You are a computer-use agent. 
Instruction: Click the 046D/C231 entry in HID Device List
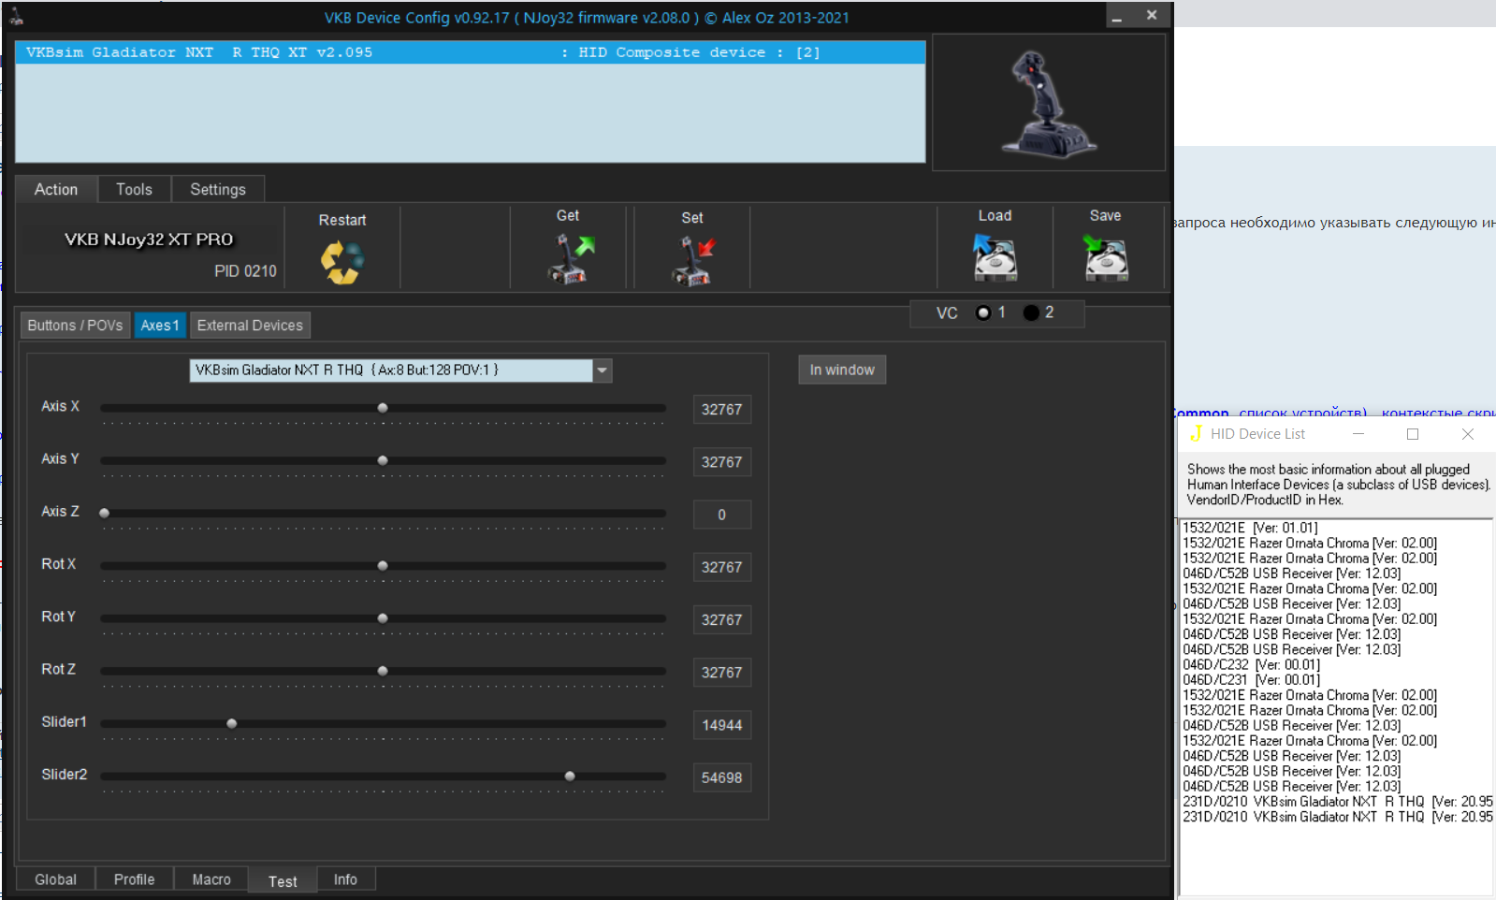pos(1251,680)
